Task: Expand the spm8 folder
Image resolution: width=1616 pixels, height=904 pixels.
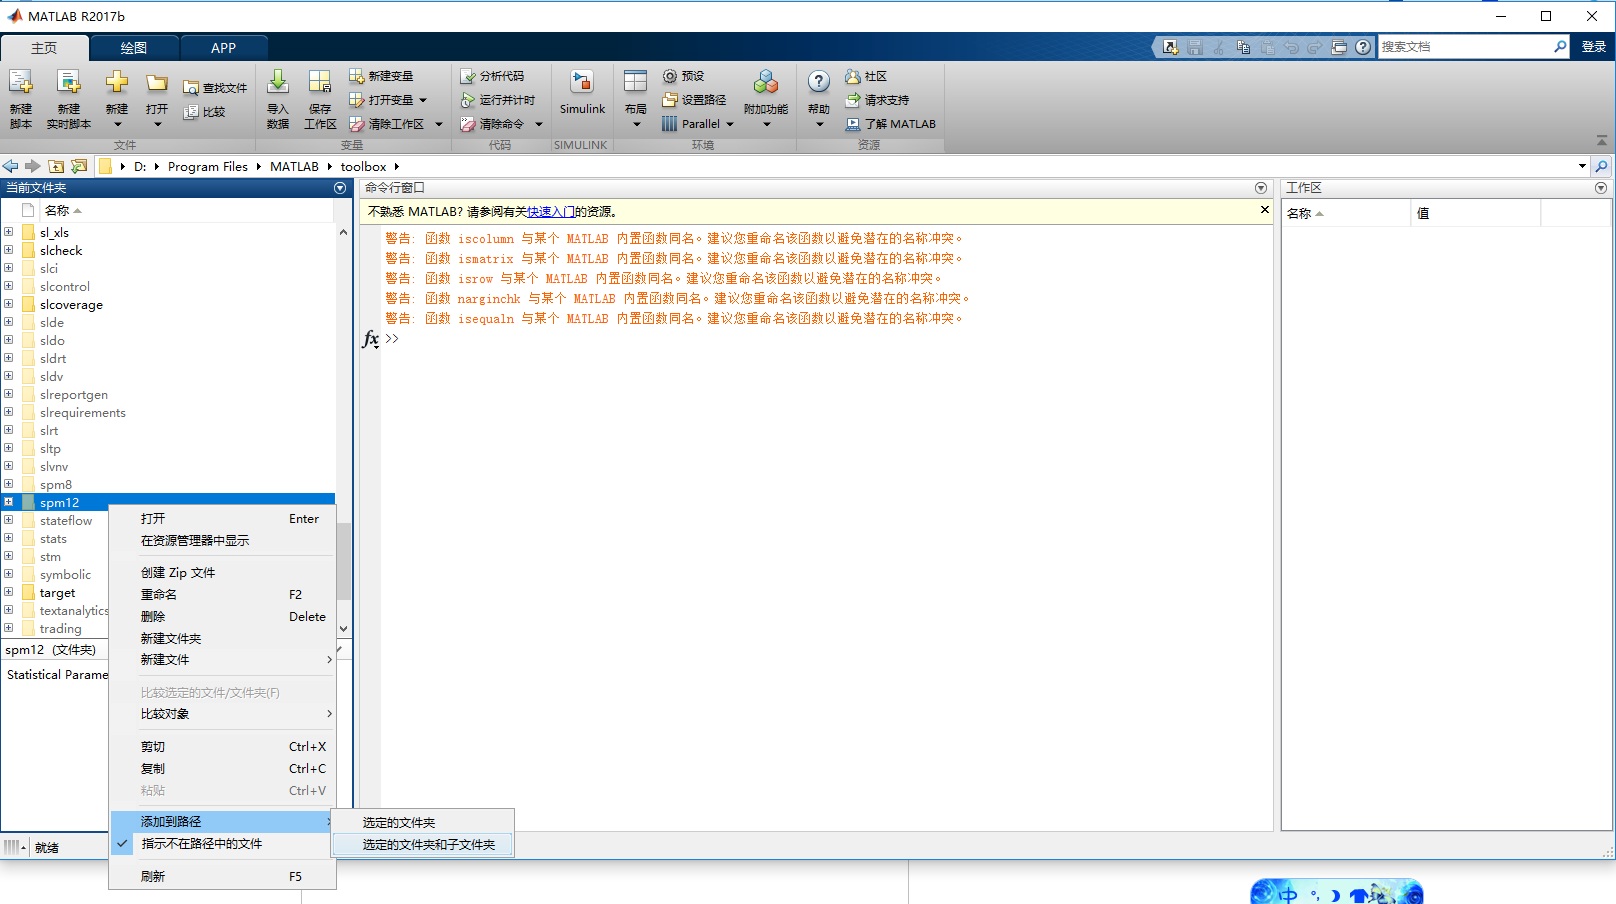Action: [8, 484]
